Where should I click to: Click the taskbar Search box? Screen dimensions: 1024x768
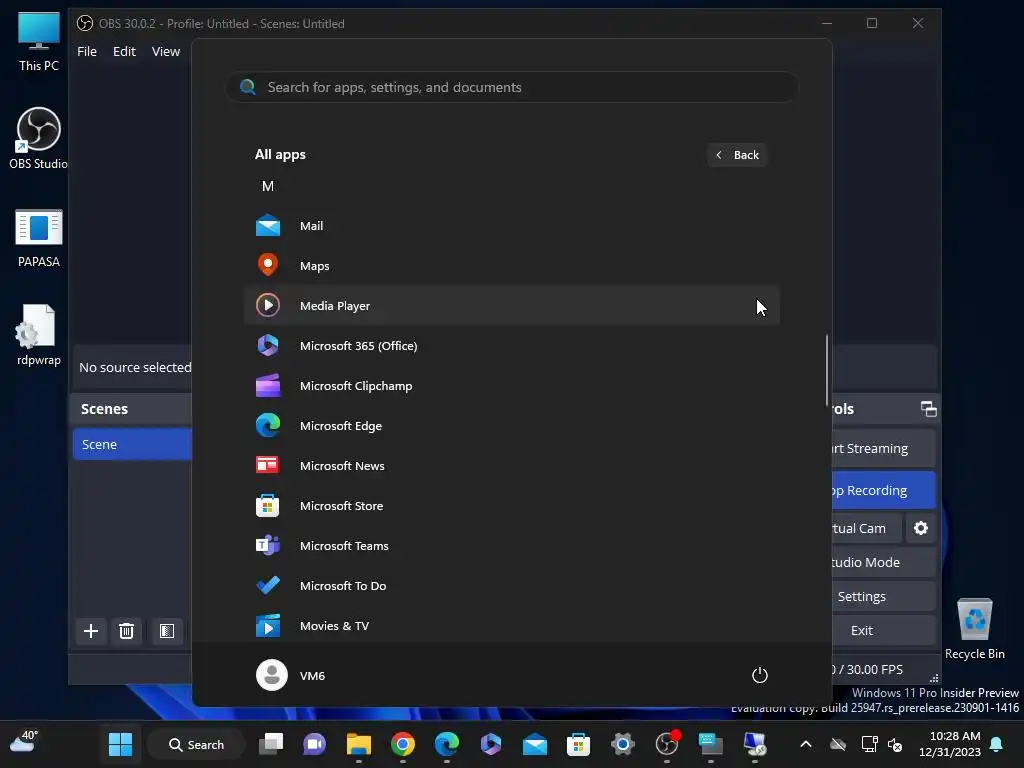tap(197, 744)
